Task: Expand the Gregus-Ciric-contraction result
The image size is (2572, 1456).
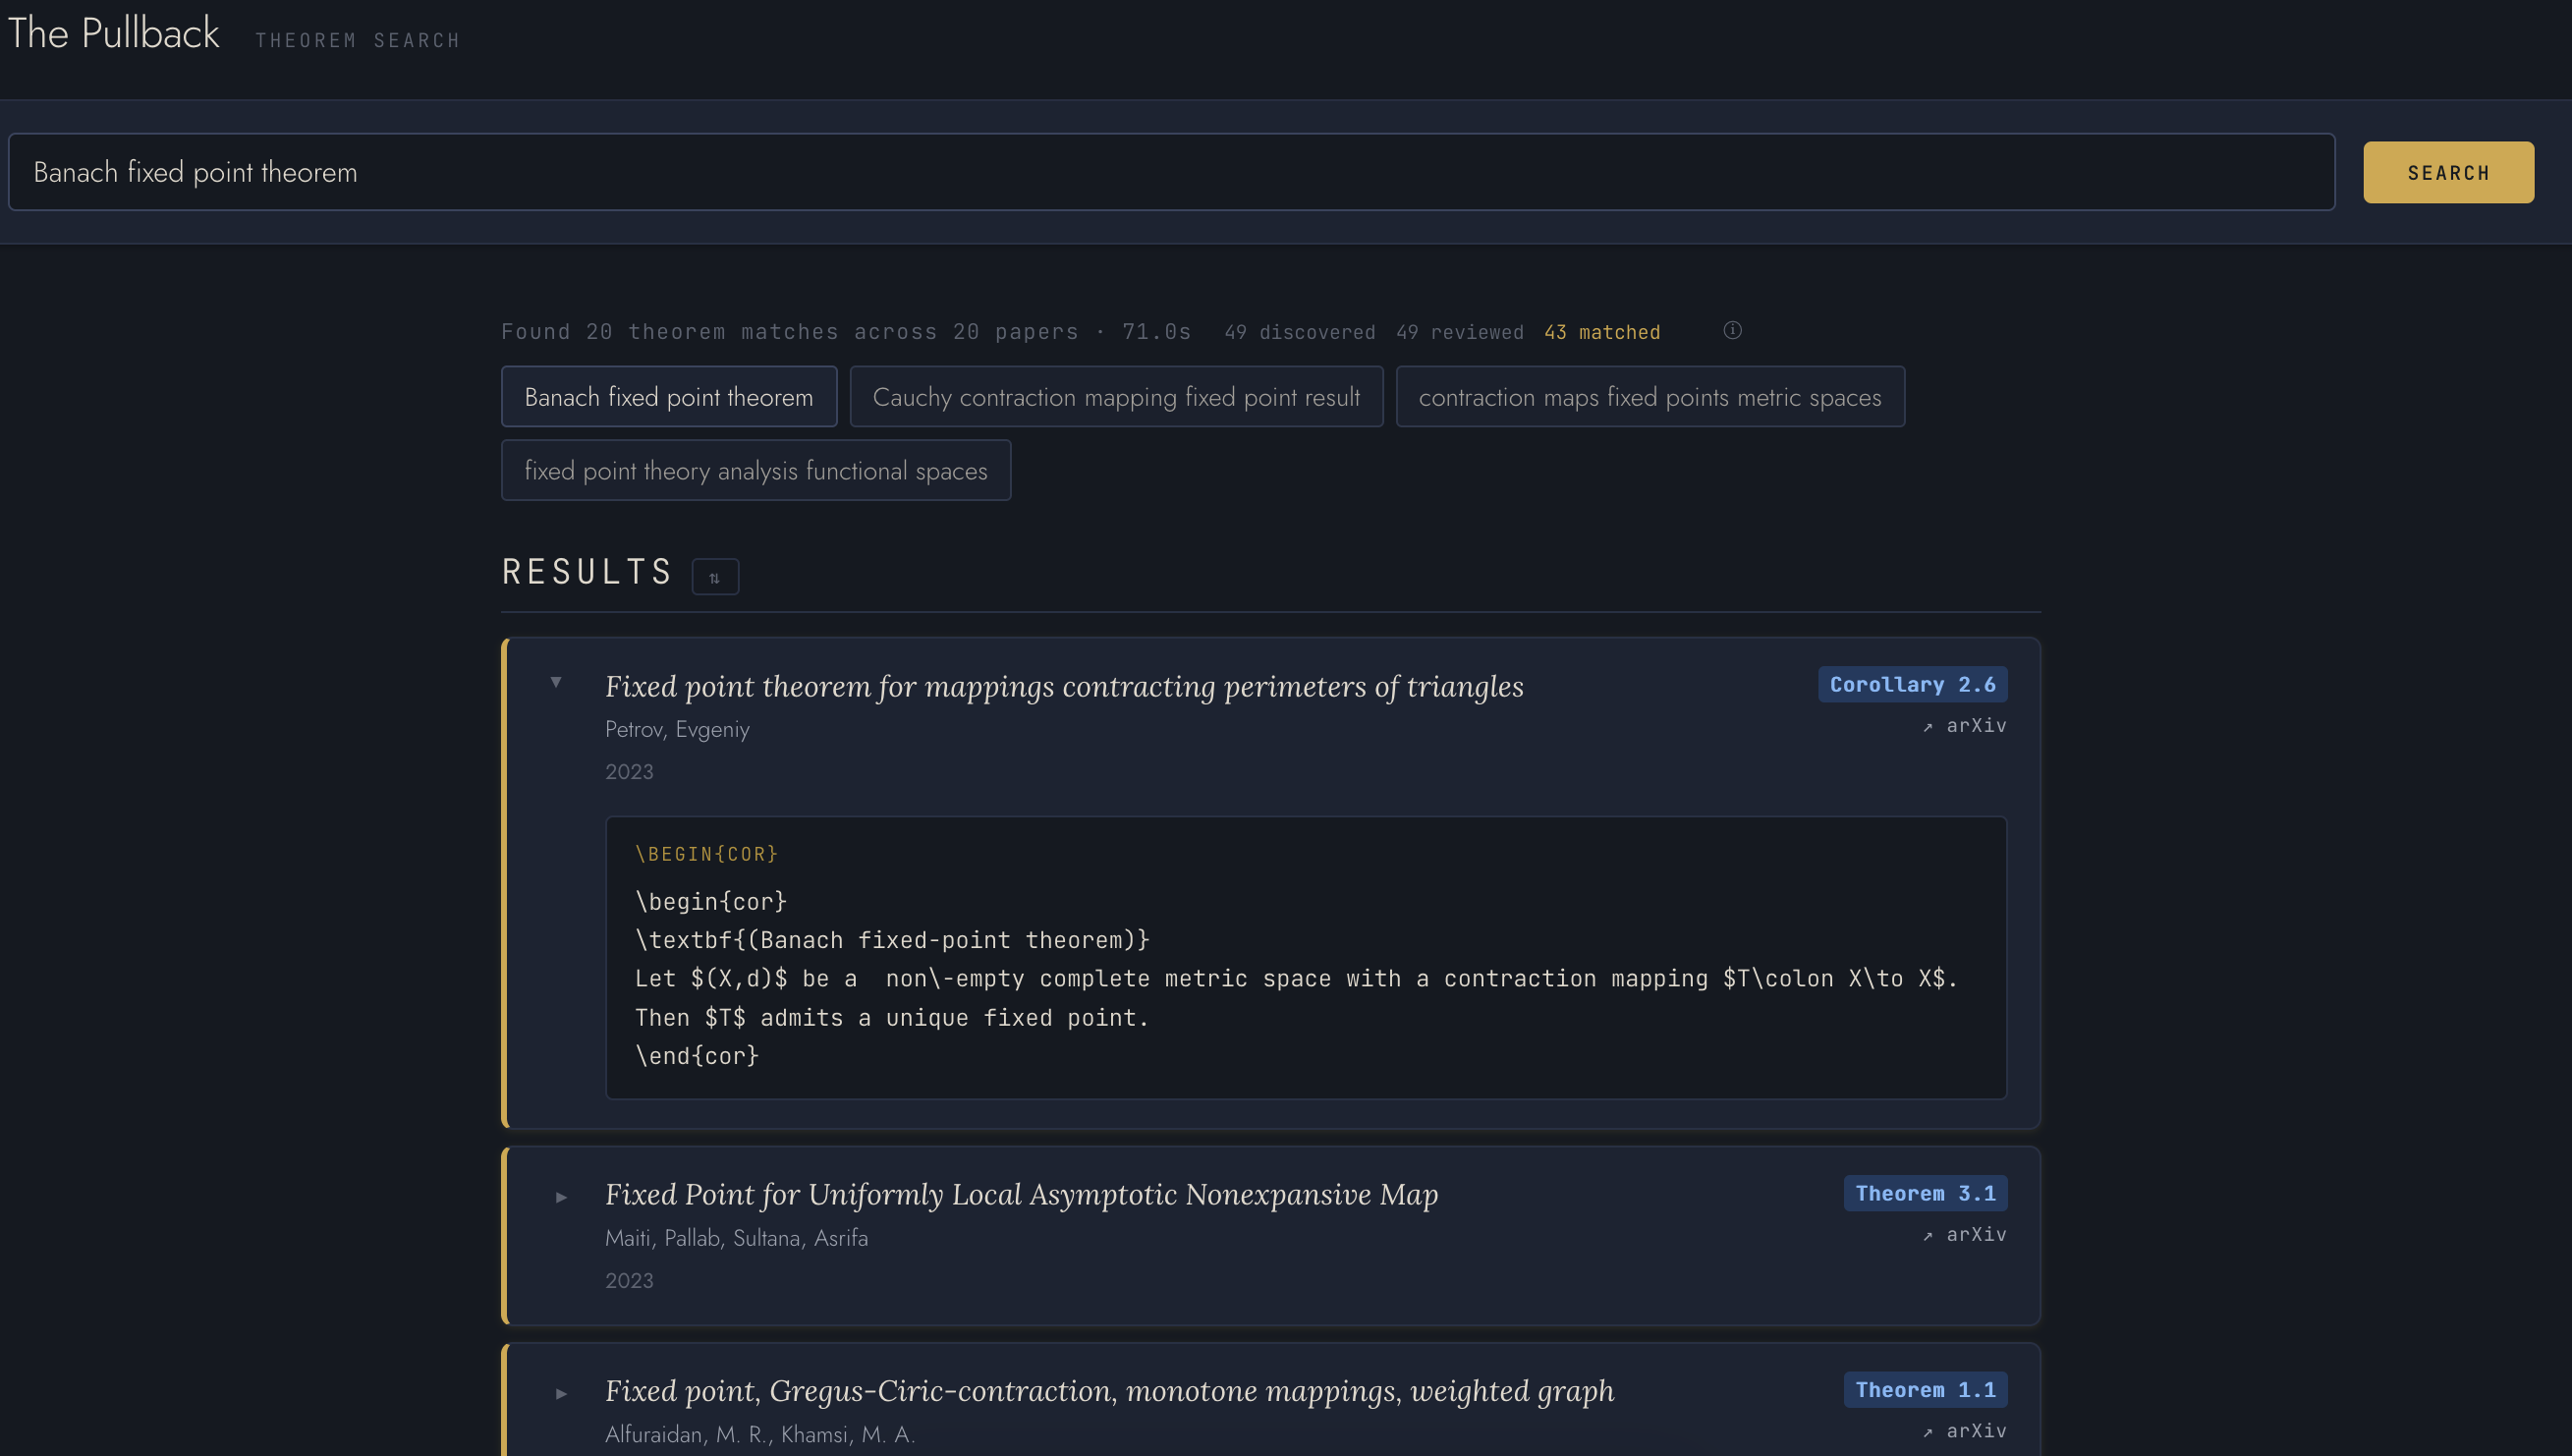Action: coord(561,1393)
